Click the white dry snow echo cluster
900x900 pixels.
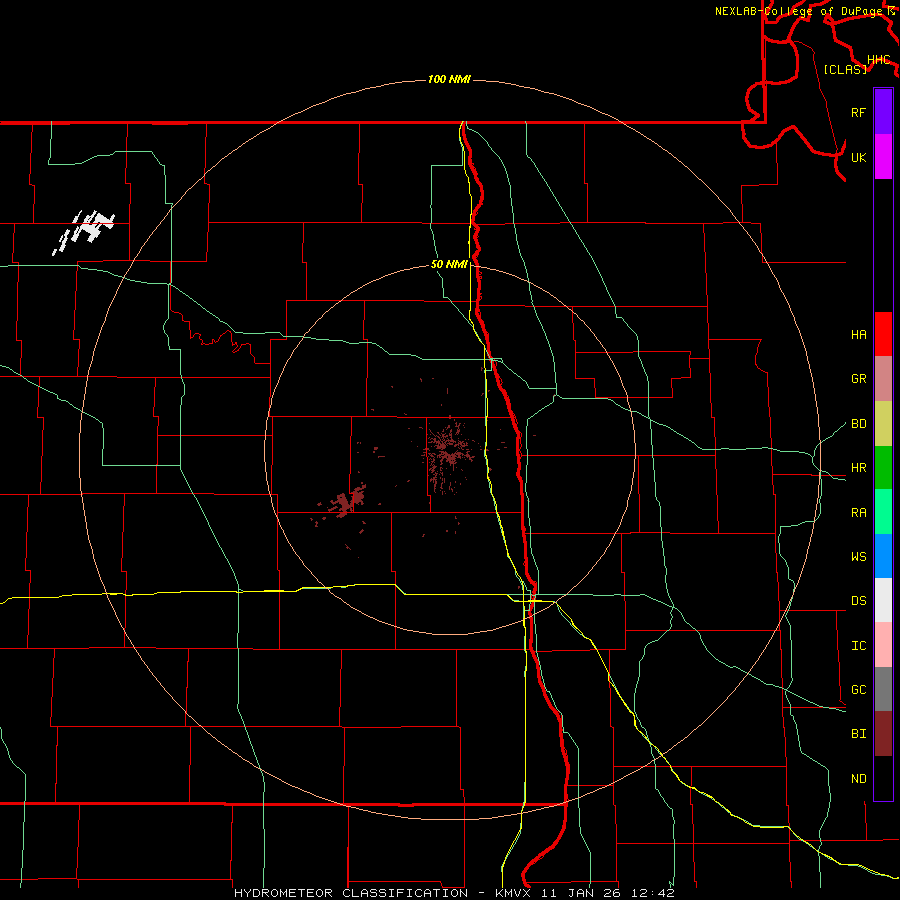coord(84,232)
